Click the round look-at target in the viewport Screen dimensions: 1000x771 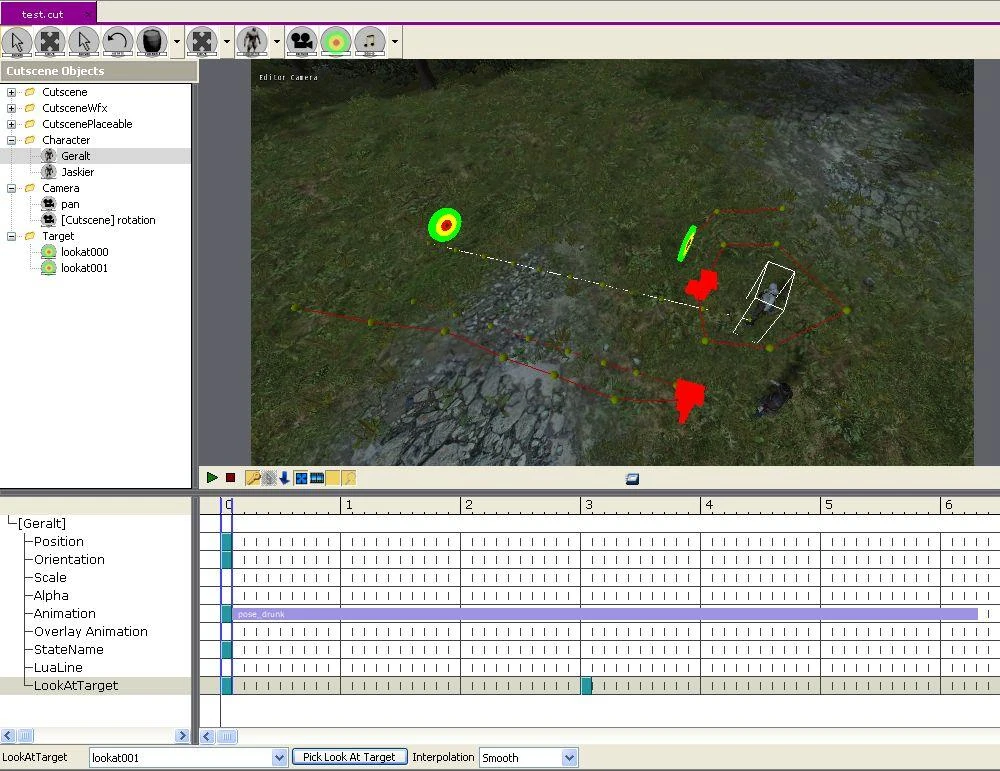tap(445, 224)
